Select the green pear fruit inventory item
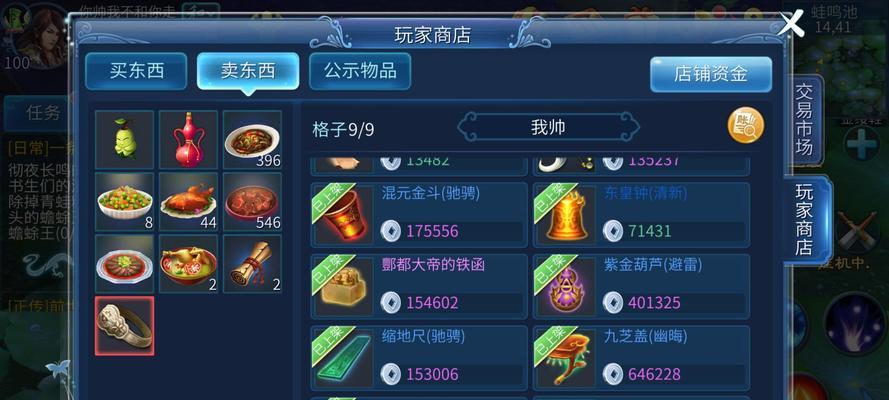The image size is (889, 400). tap(124, 139)
